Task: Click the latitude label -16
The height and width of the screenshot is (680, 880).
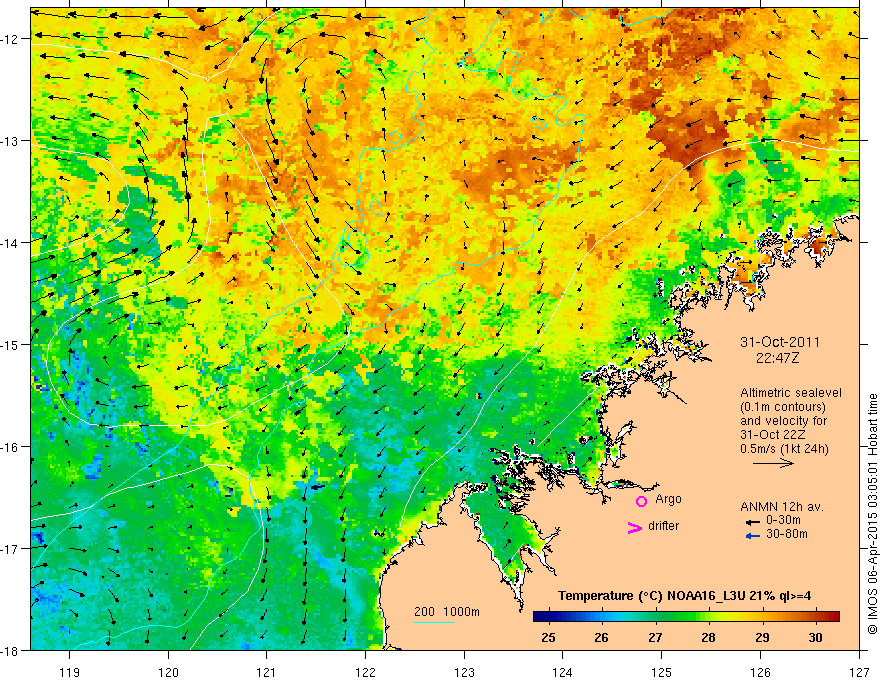Action: coord(10,447)
